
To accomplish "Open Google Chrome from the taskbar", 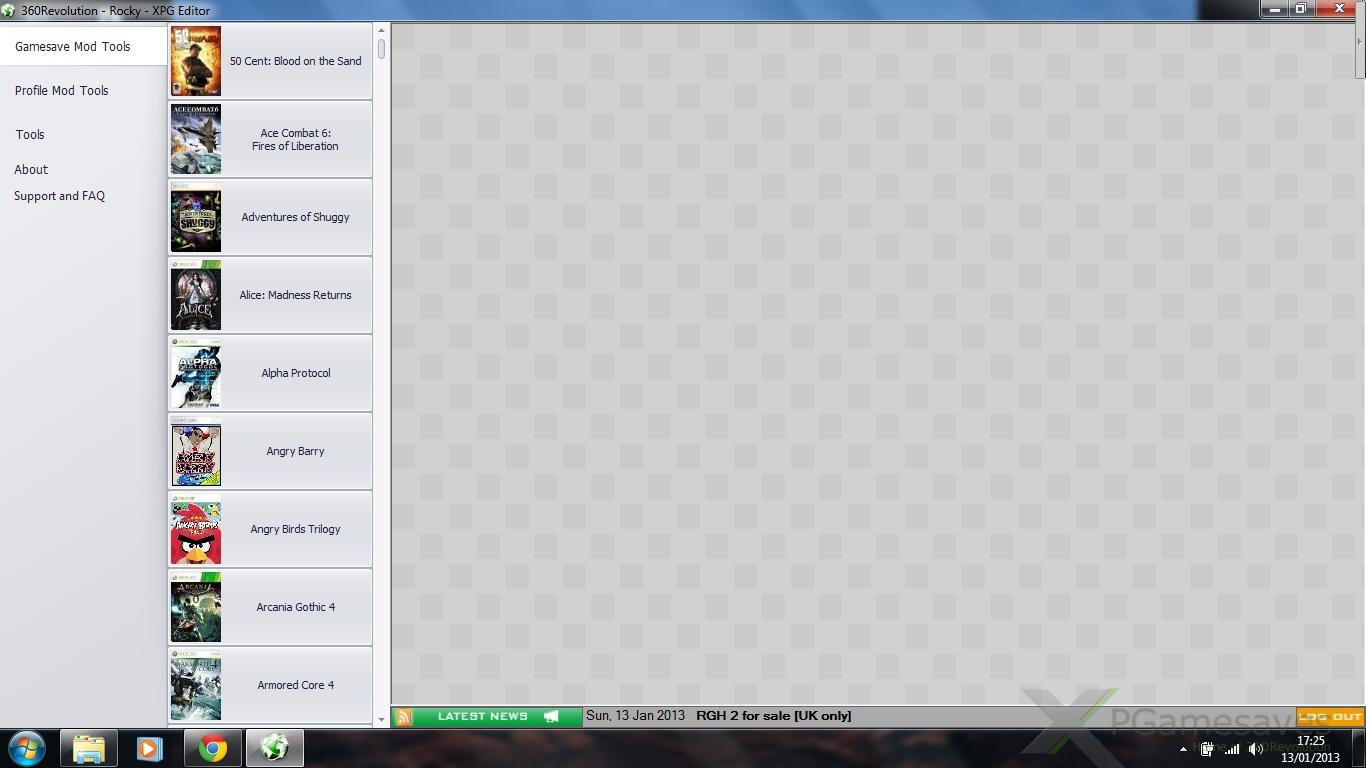I will [212, 748].
